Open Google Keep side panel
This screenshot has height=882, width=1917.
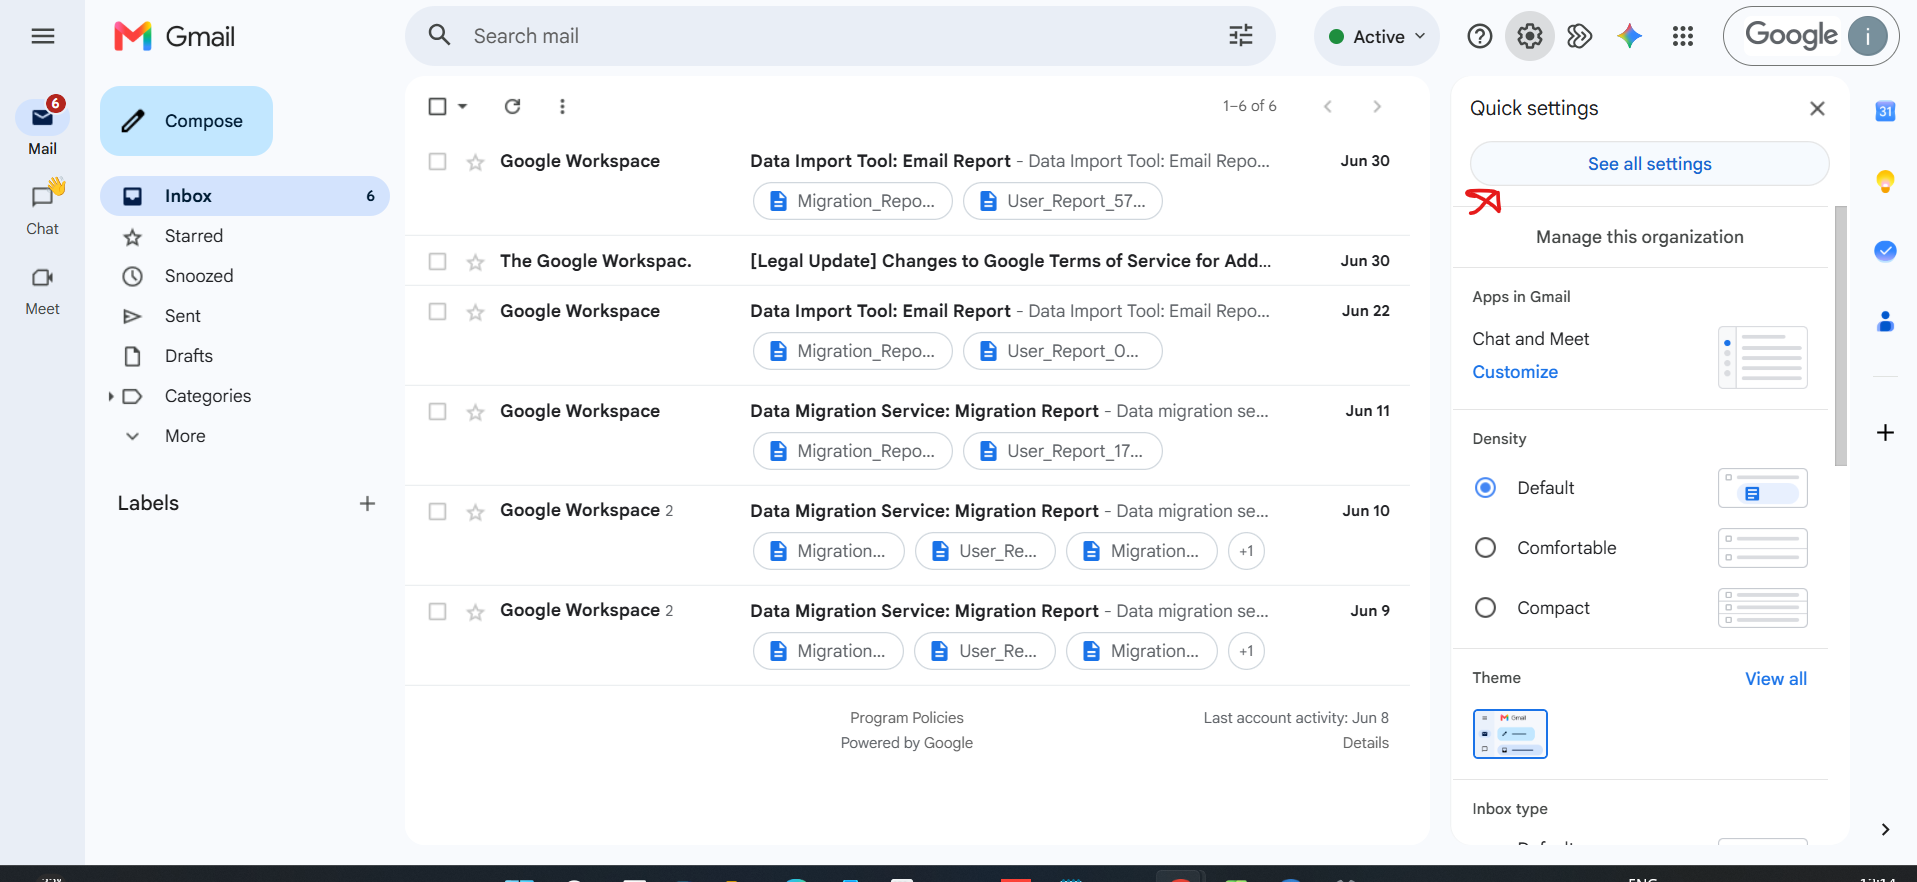click(1885, 181)
